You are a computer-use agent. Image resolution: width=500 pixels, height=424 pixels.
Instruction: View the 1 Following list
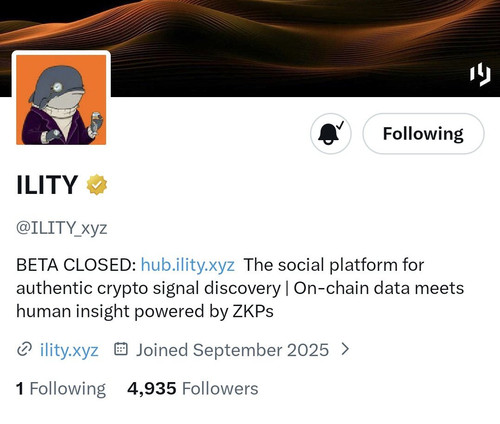(61, 389)
